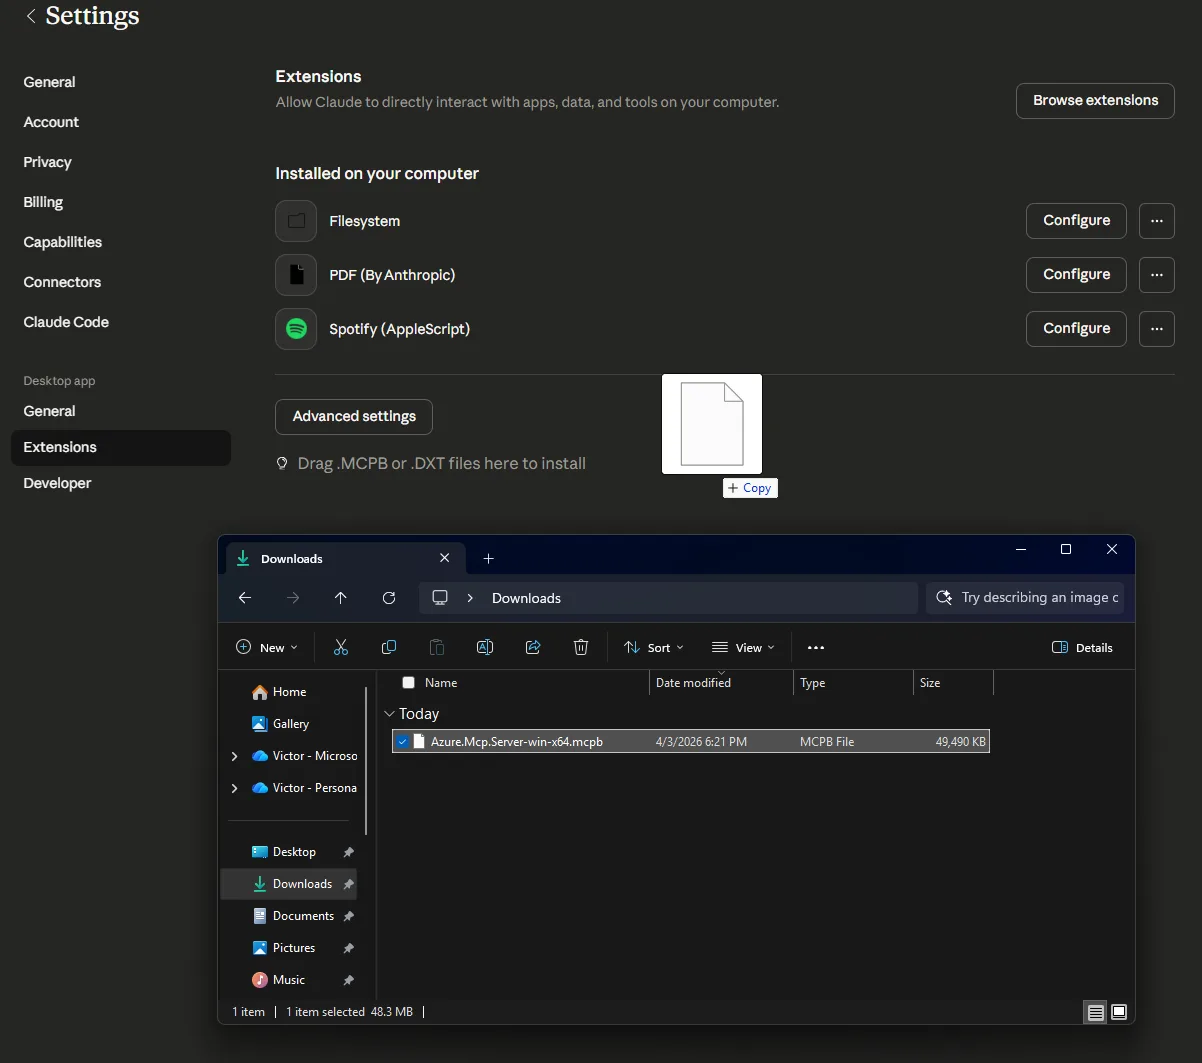The width and height of the screenshot is (1202, 1063).
Task: Uncheck the Azure.Mcp.Server file checkbox
Action: (x=402, y=742)
